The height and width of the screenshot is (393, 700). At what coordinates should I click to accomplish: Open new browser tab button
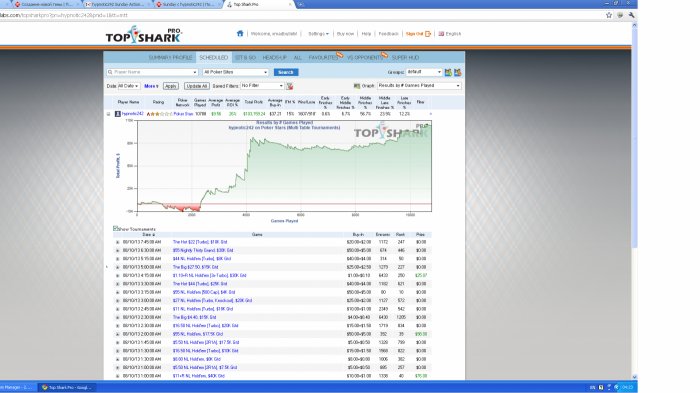pyautogui.click(x=300, y=4)
